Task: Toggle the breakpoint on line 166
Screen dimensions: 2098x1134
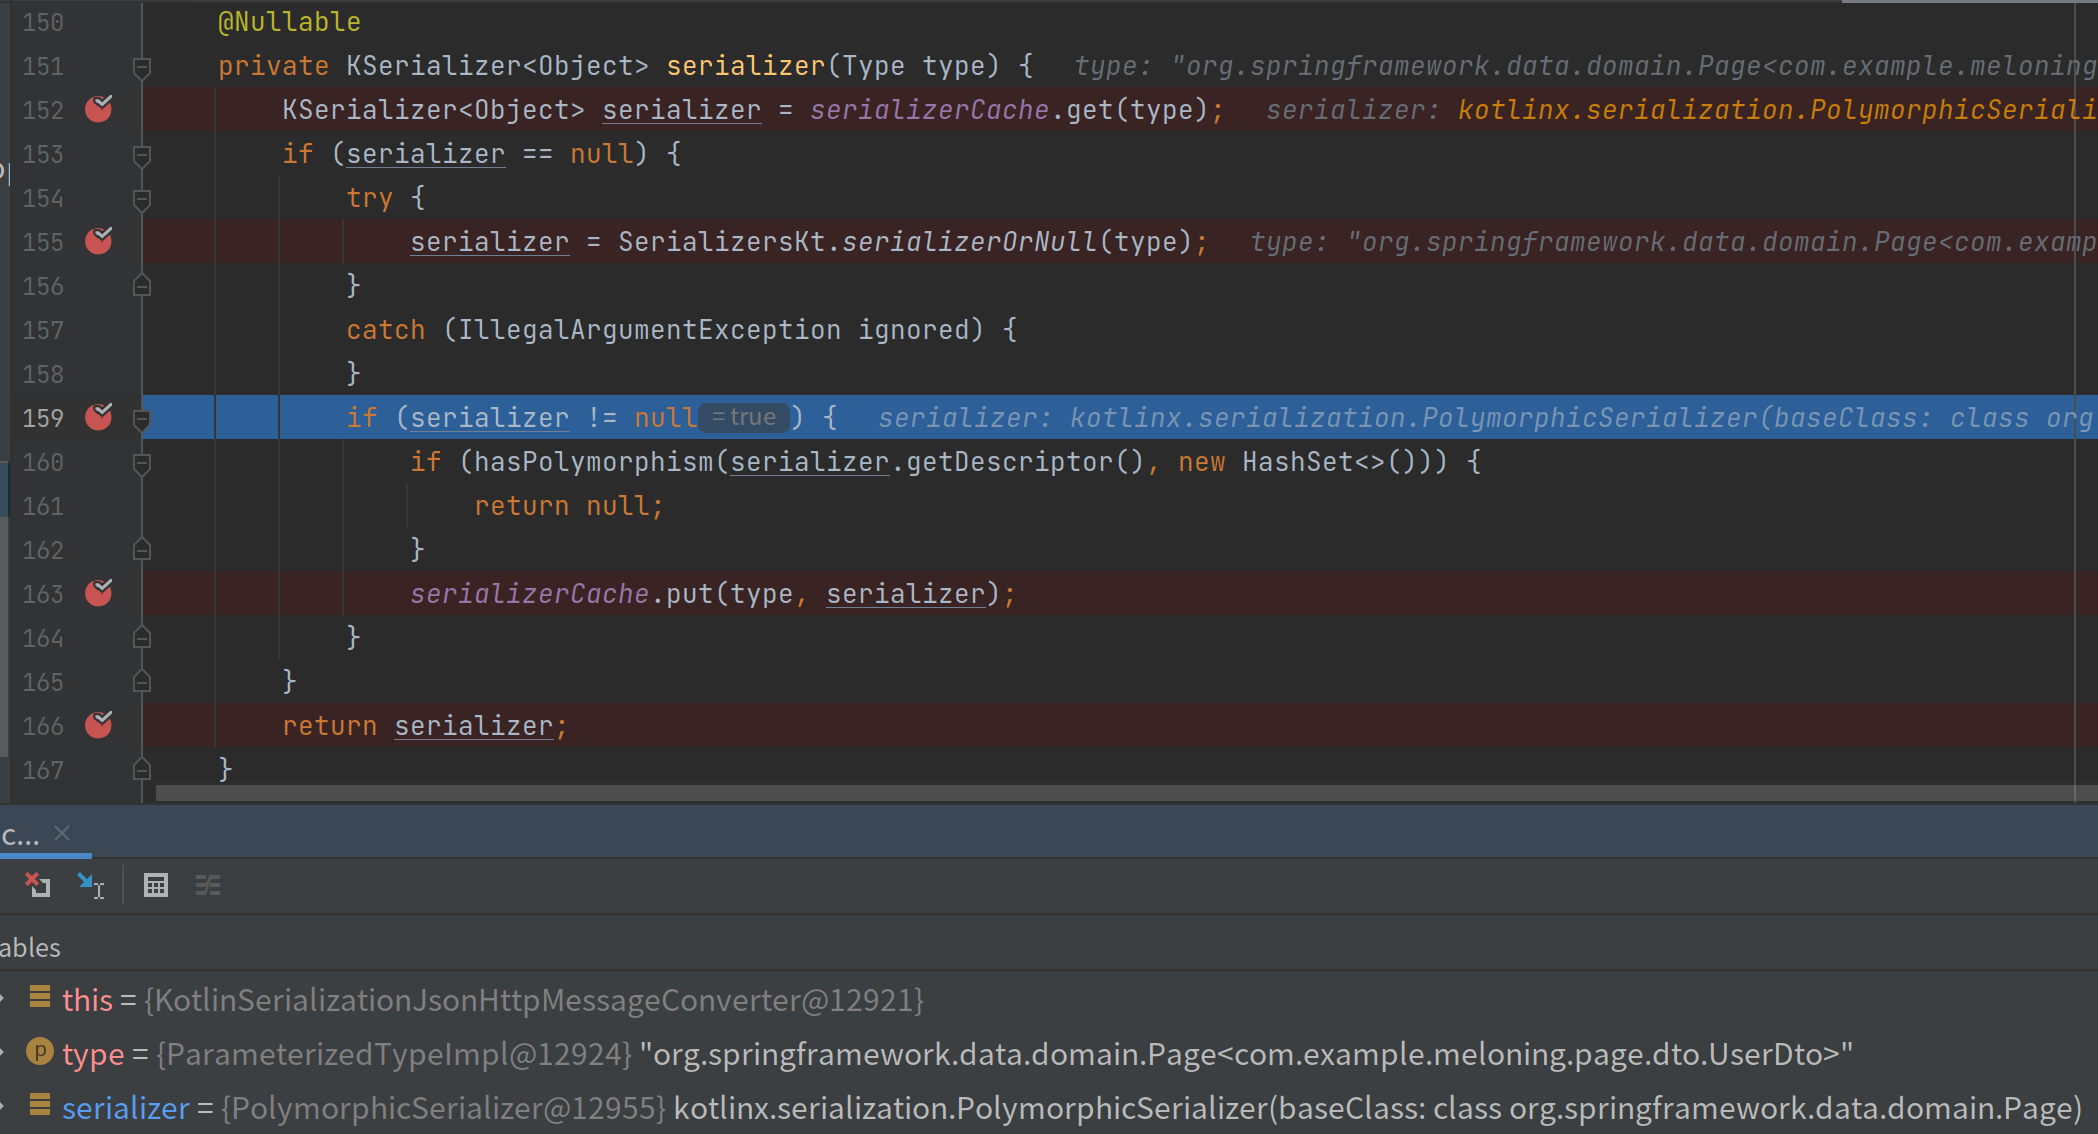Action: tap(99, 724)
